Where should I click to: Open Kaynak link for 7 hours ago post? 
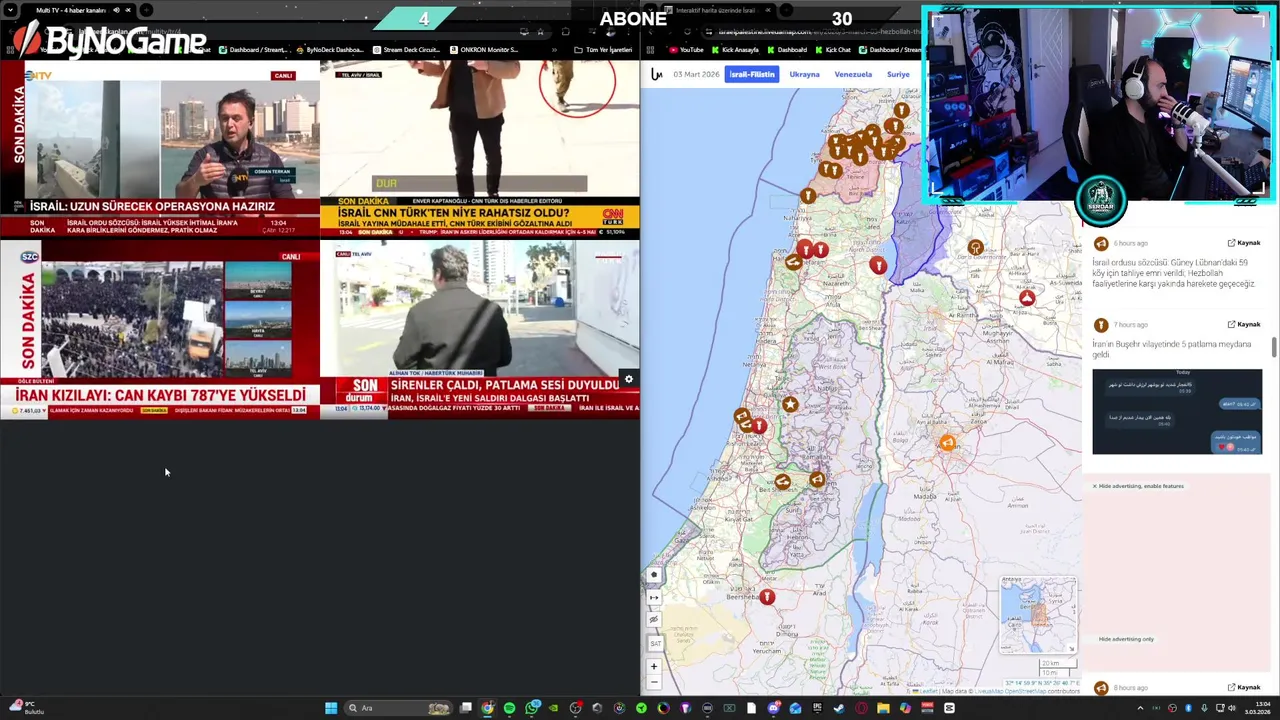tap(1244, 324)
